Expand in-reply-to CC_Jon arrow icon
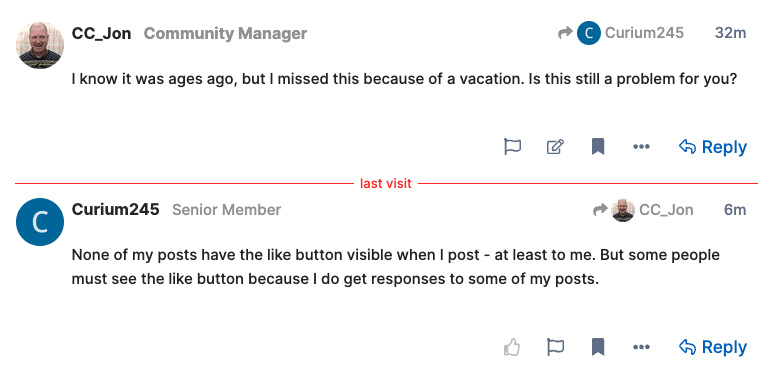The image size is (766, 372). 600,210
